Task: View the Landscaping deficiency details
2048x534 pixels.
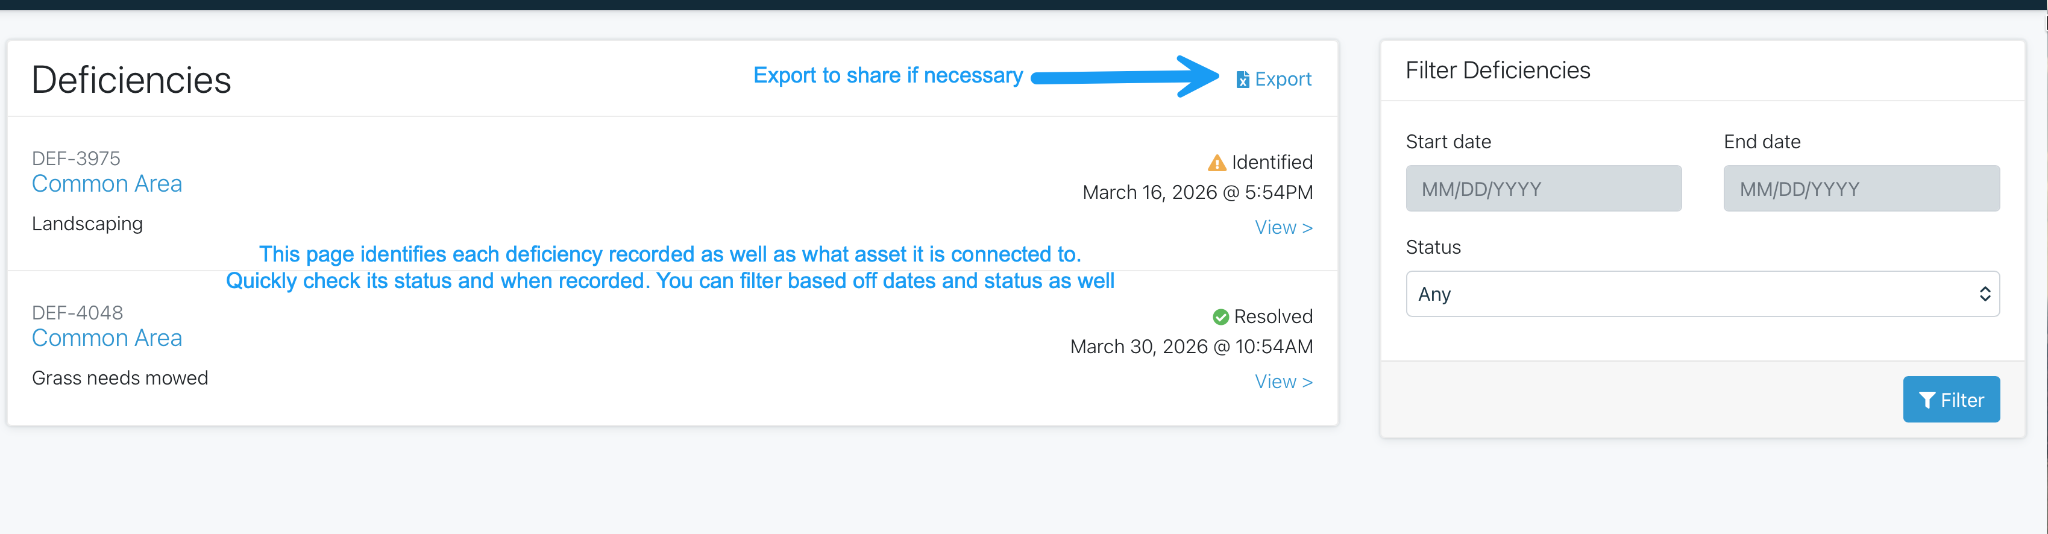Action: coord(1283,228)
